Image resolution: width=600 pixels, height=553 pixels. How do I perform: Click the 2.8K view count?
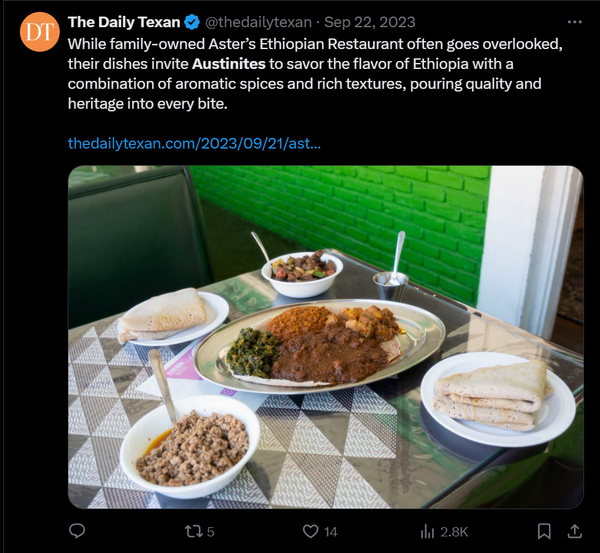tap(454, 531)
